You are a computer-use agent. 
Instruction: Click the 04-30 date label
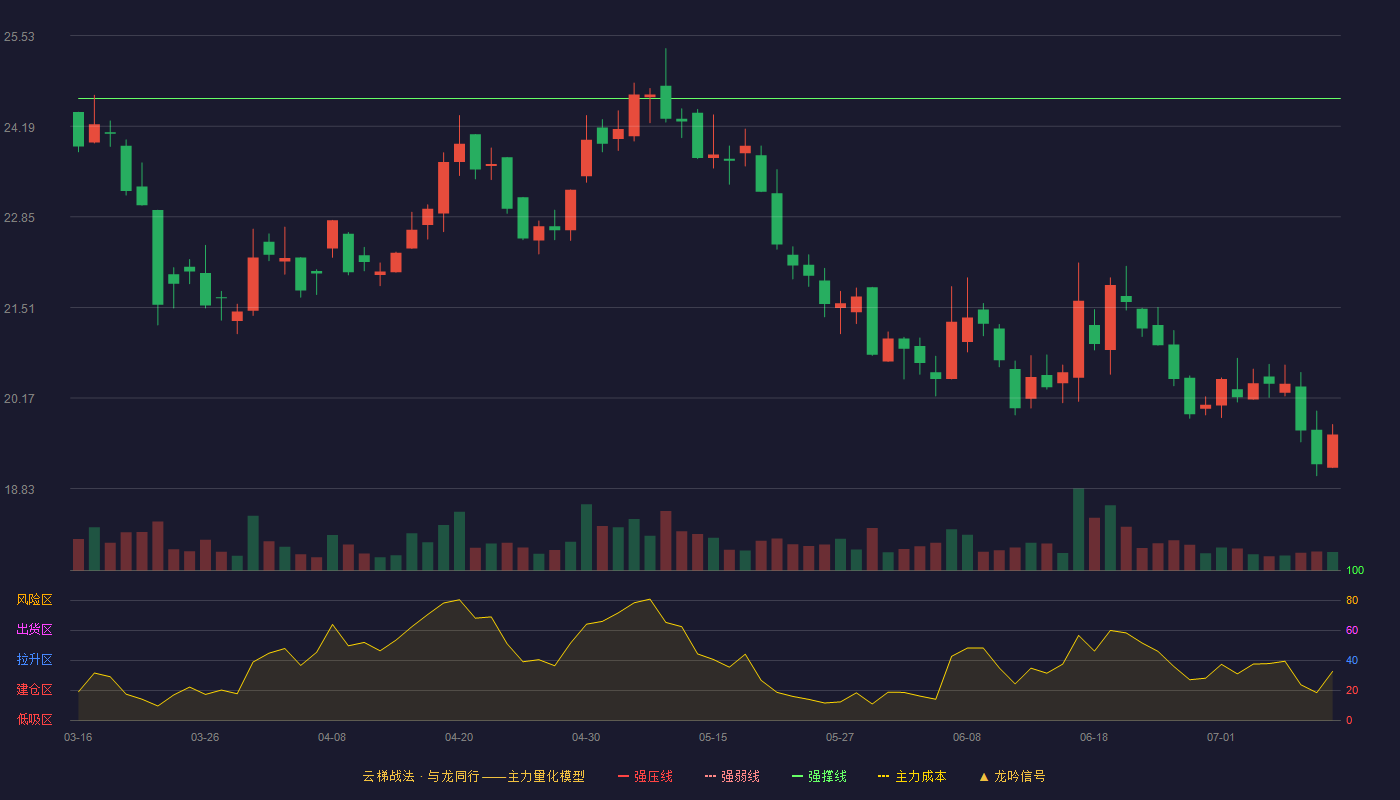point(586,737)
